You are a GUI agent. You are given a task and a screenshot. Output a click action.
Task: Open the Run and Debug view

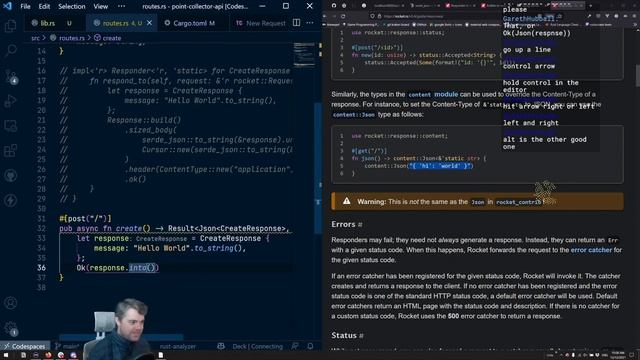(11, 101)
